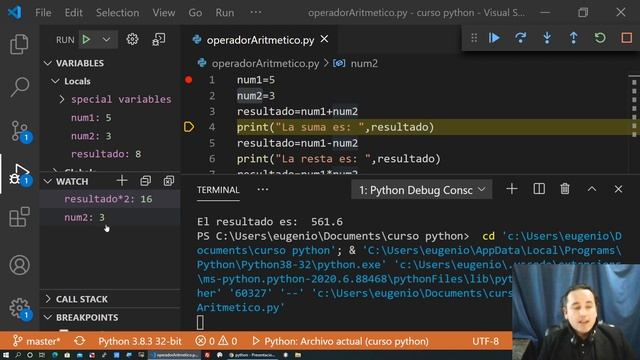Click the editor minimap scrollbar
640x360 pixels.
click(633, 108)
